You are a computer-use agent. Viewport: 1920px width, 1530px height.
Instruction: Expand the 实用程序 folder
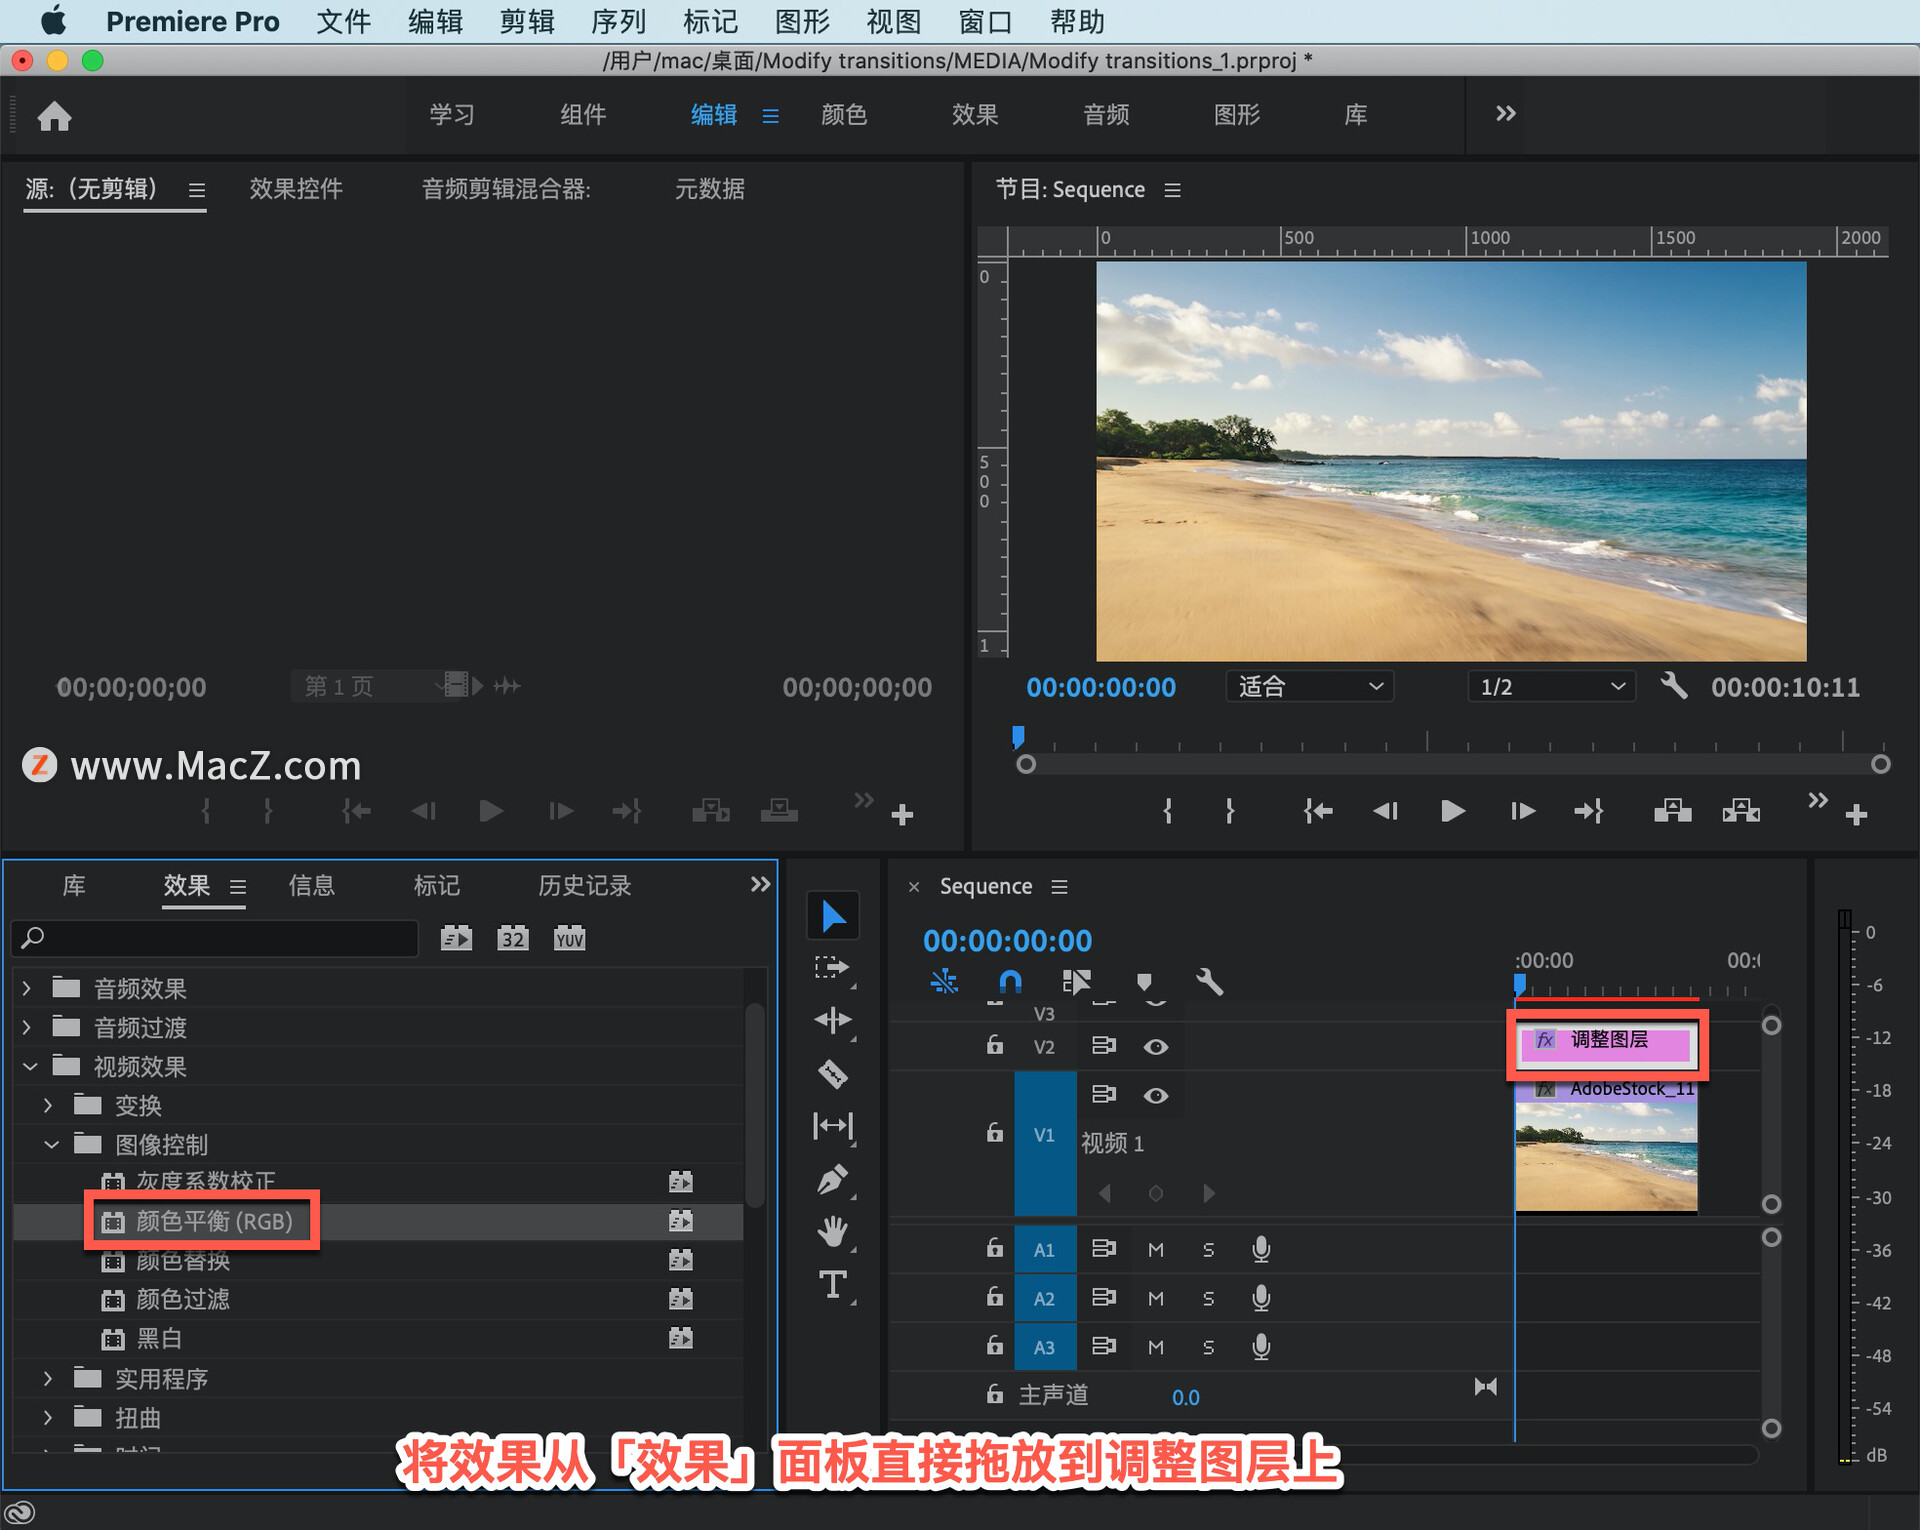pos(48,1379)
